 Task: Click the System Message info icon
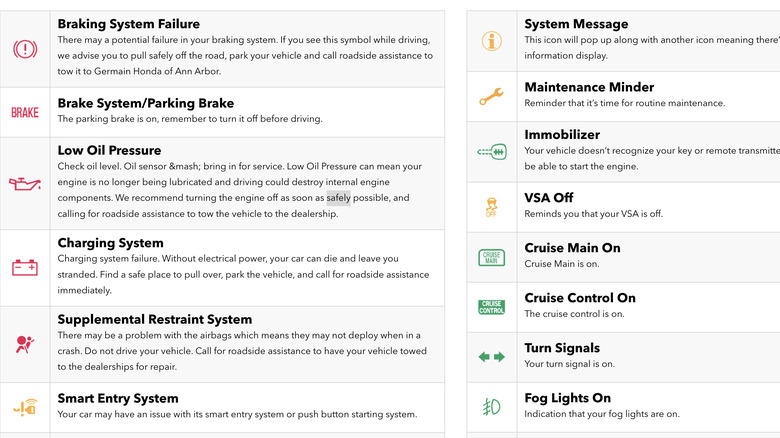pos(492,41)
